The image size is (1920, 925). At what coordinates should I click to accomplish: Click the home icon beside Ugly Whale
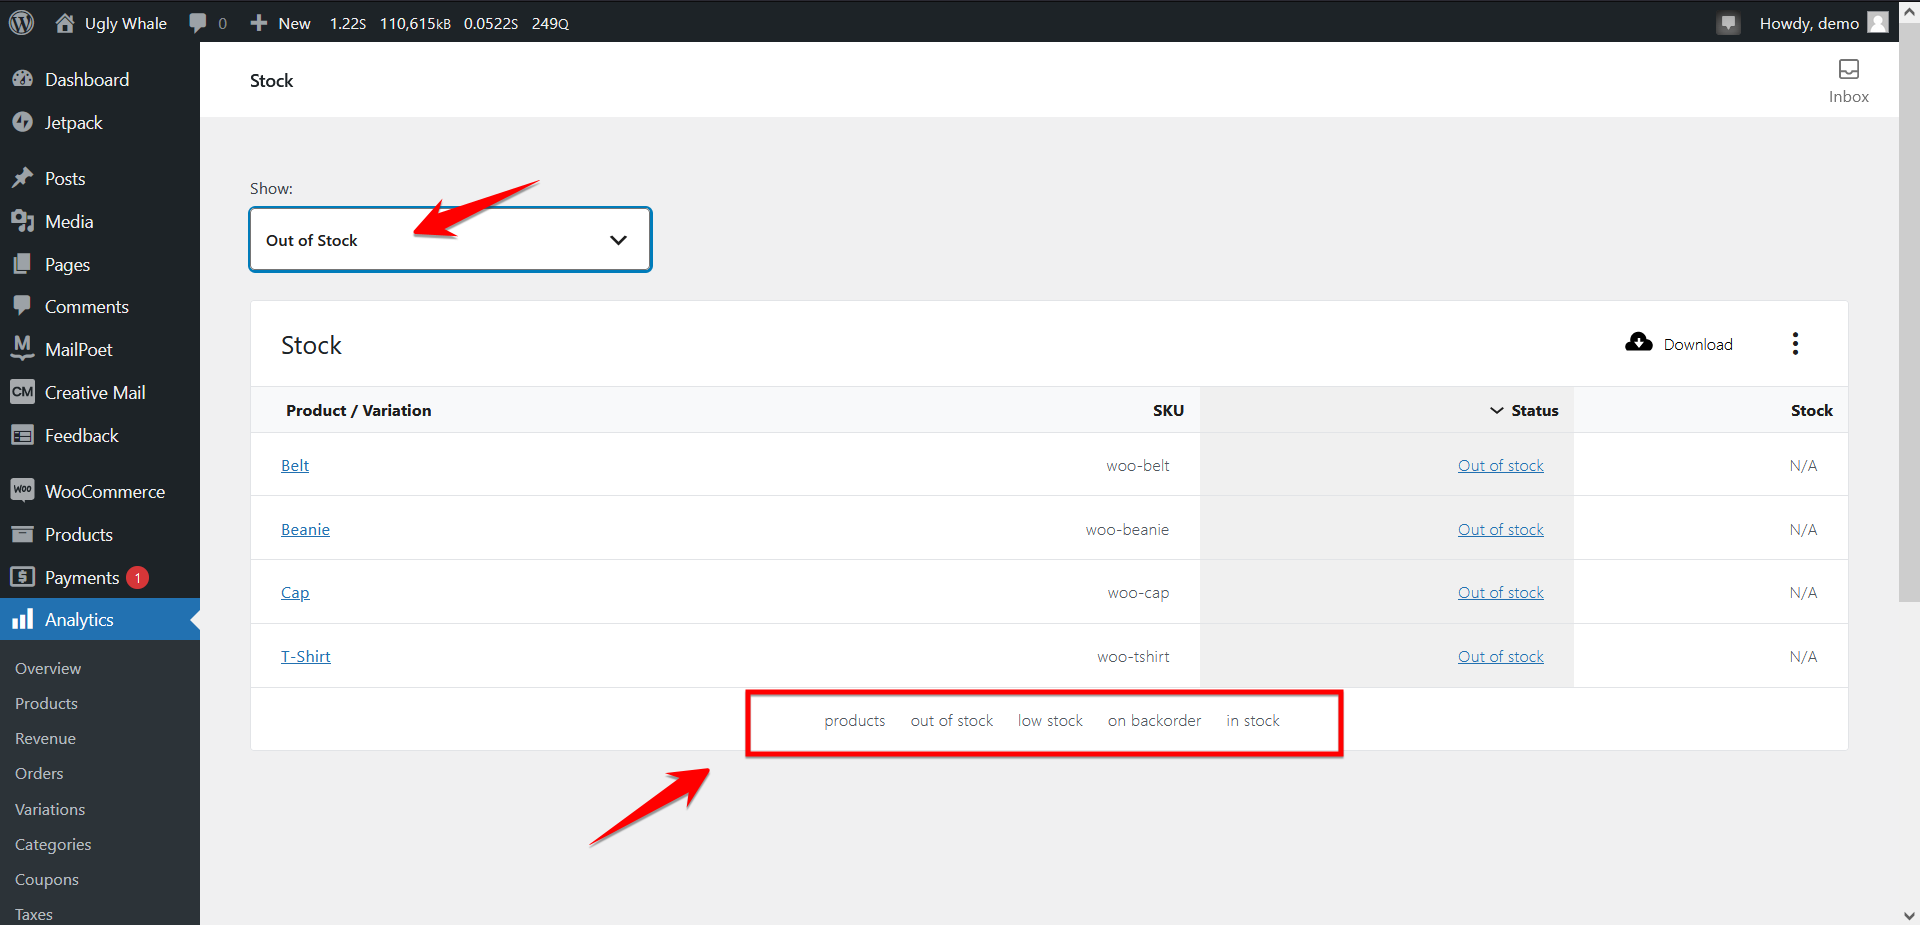coord(65,22)
